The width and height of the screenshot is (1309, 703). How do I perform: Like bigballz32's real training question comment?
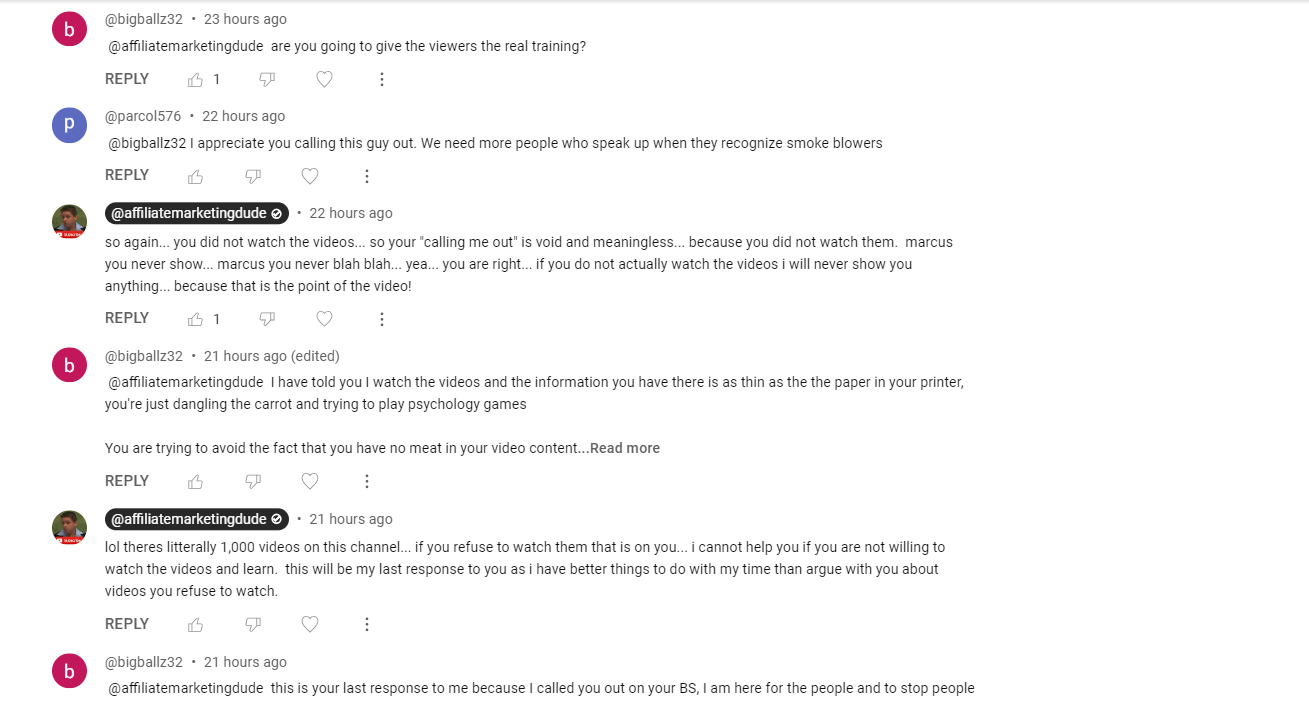[196, 80]
